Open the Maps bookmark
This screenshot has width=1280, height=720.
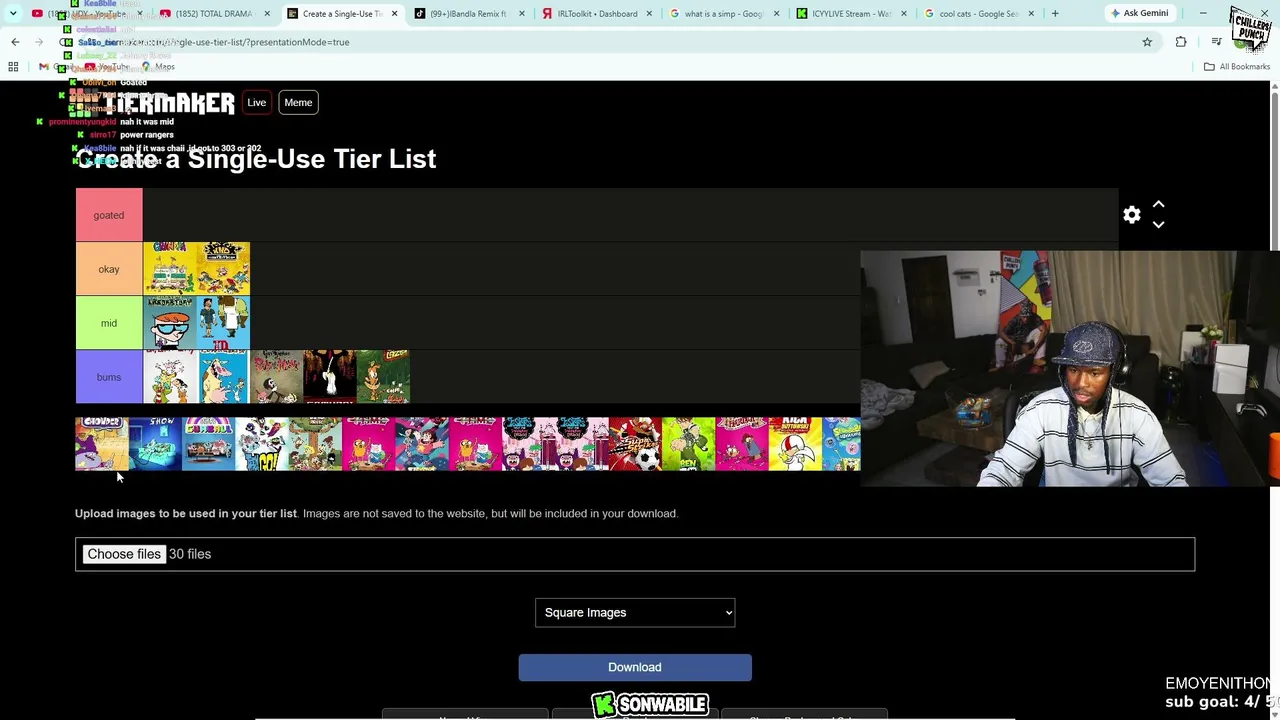[x=160, y=67]
